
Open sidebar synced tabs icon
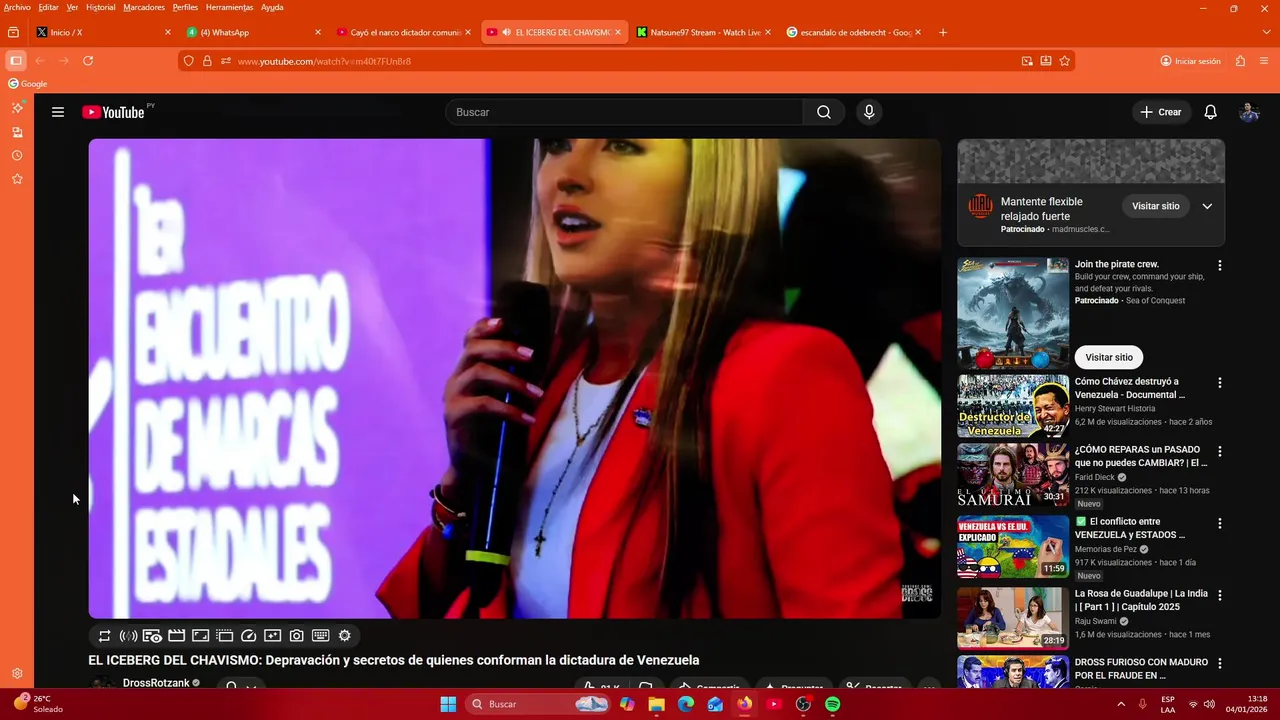point(17,131)
